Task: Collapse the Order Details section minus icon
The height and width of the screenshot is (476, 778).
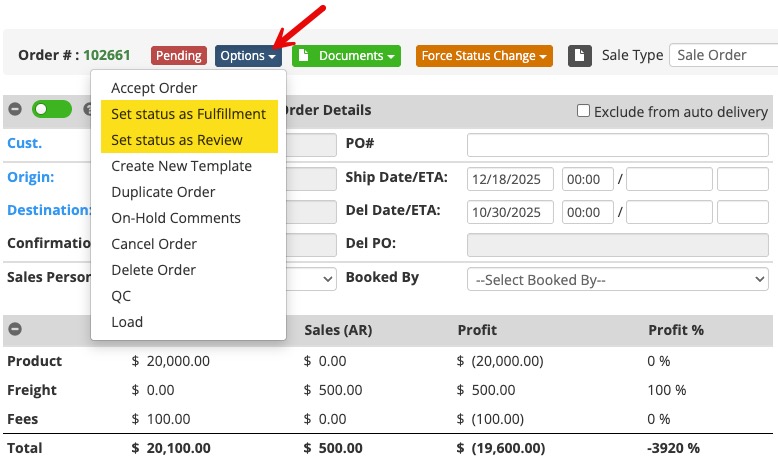Action: [16, 110]
